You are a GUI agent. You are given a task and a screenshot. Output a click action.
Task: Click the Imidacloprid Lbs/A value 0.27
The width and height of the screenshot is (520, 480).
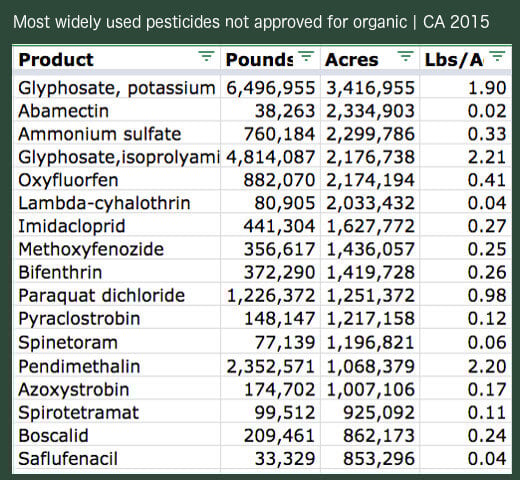coord(487,226)
